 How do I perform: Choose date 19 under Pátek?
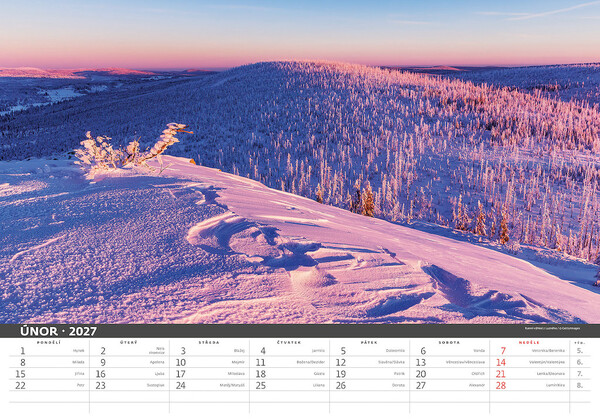point(341,374)
